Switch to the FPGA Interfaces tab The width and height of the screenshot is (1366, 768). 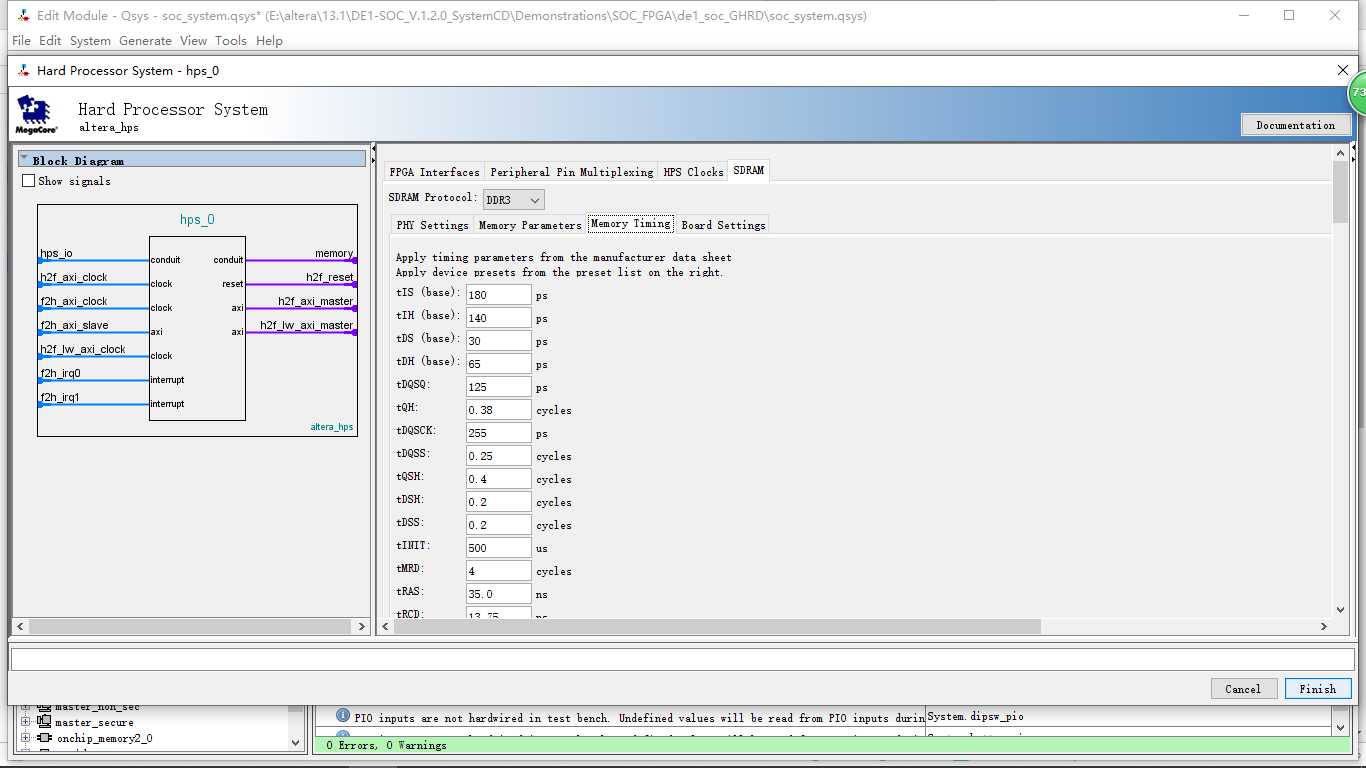434,172
